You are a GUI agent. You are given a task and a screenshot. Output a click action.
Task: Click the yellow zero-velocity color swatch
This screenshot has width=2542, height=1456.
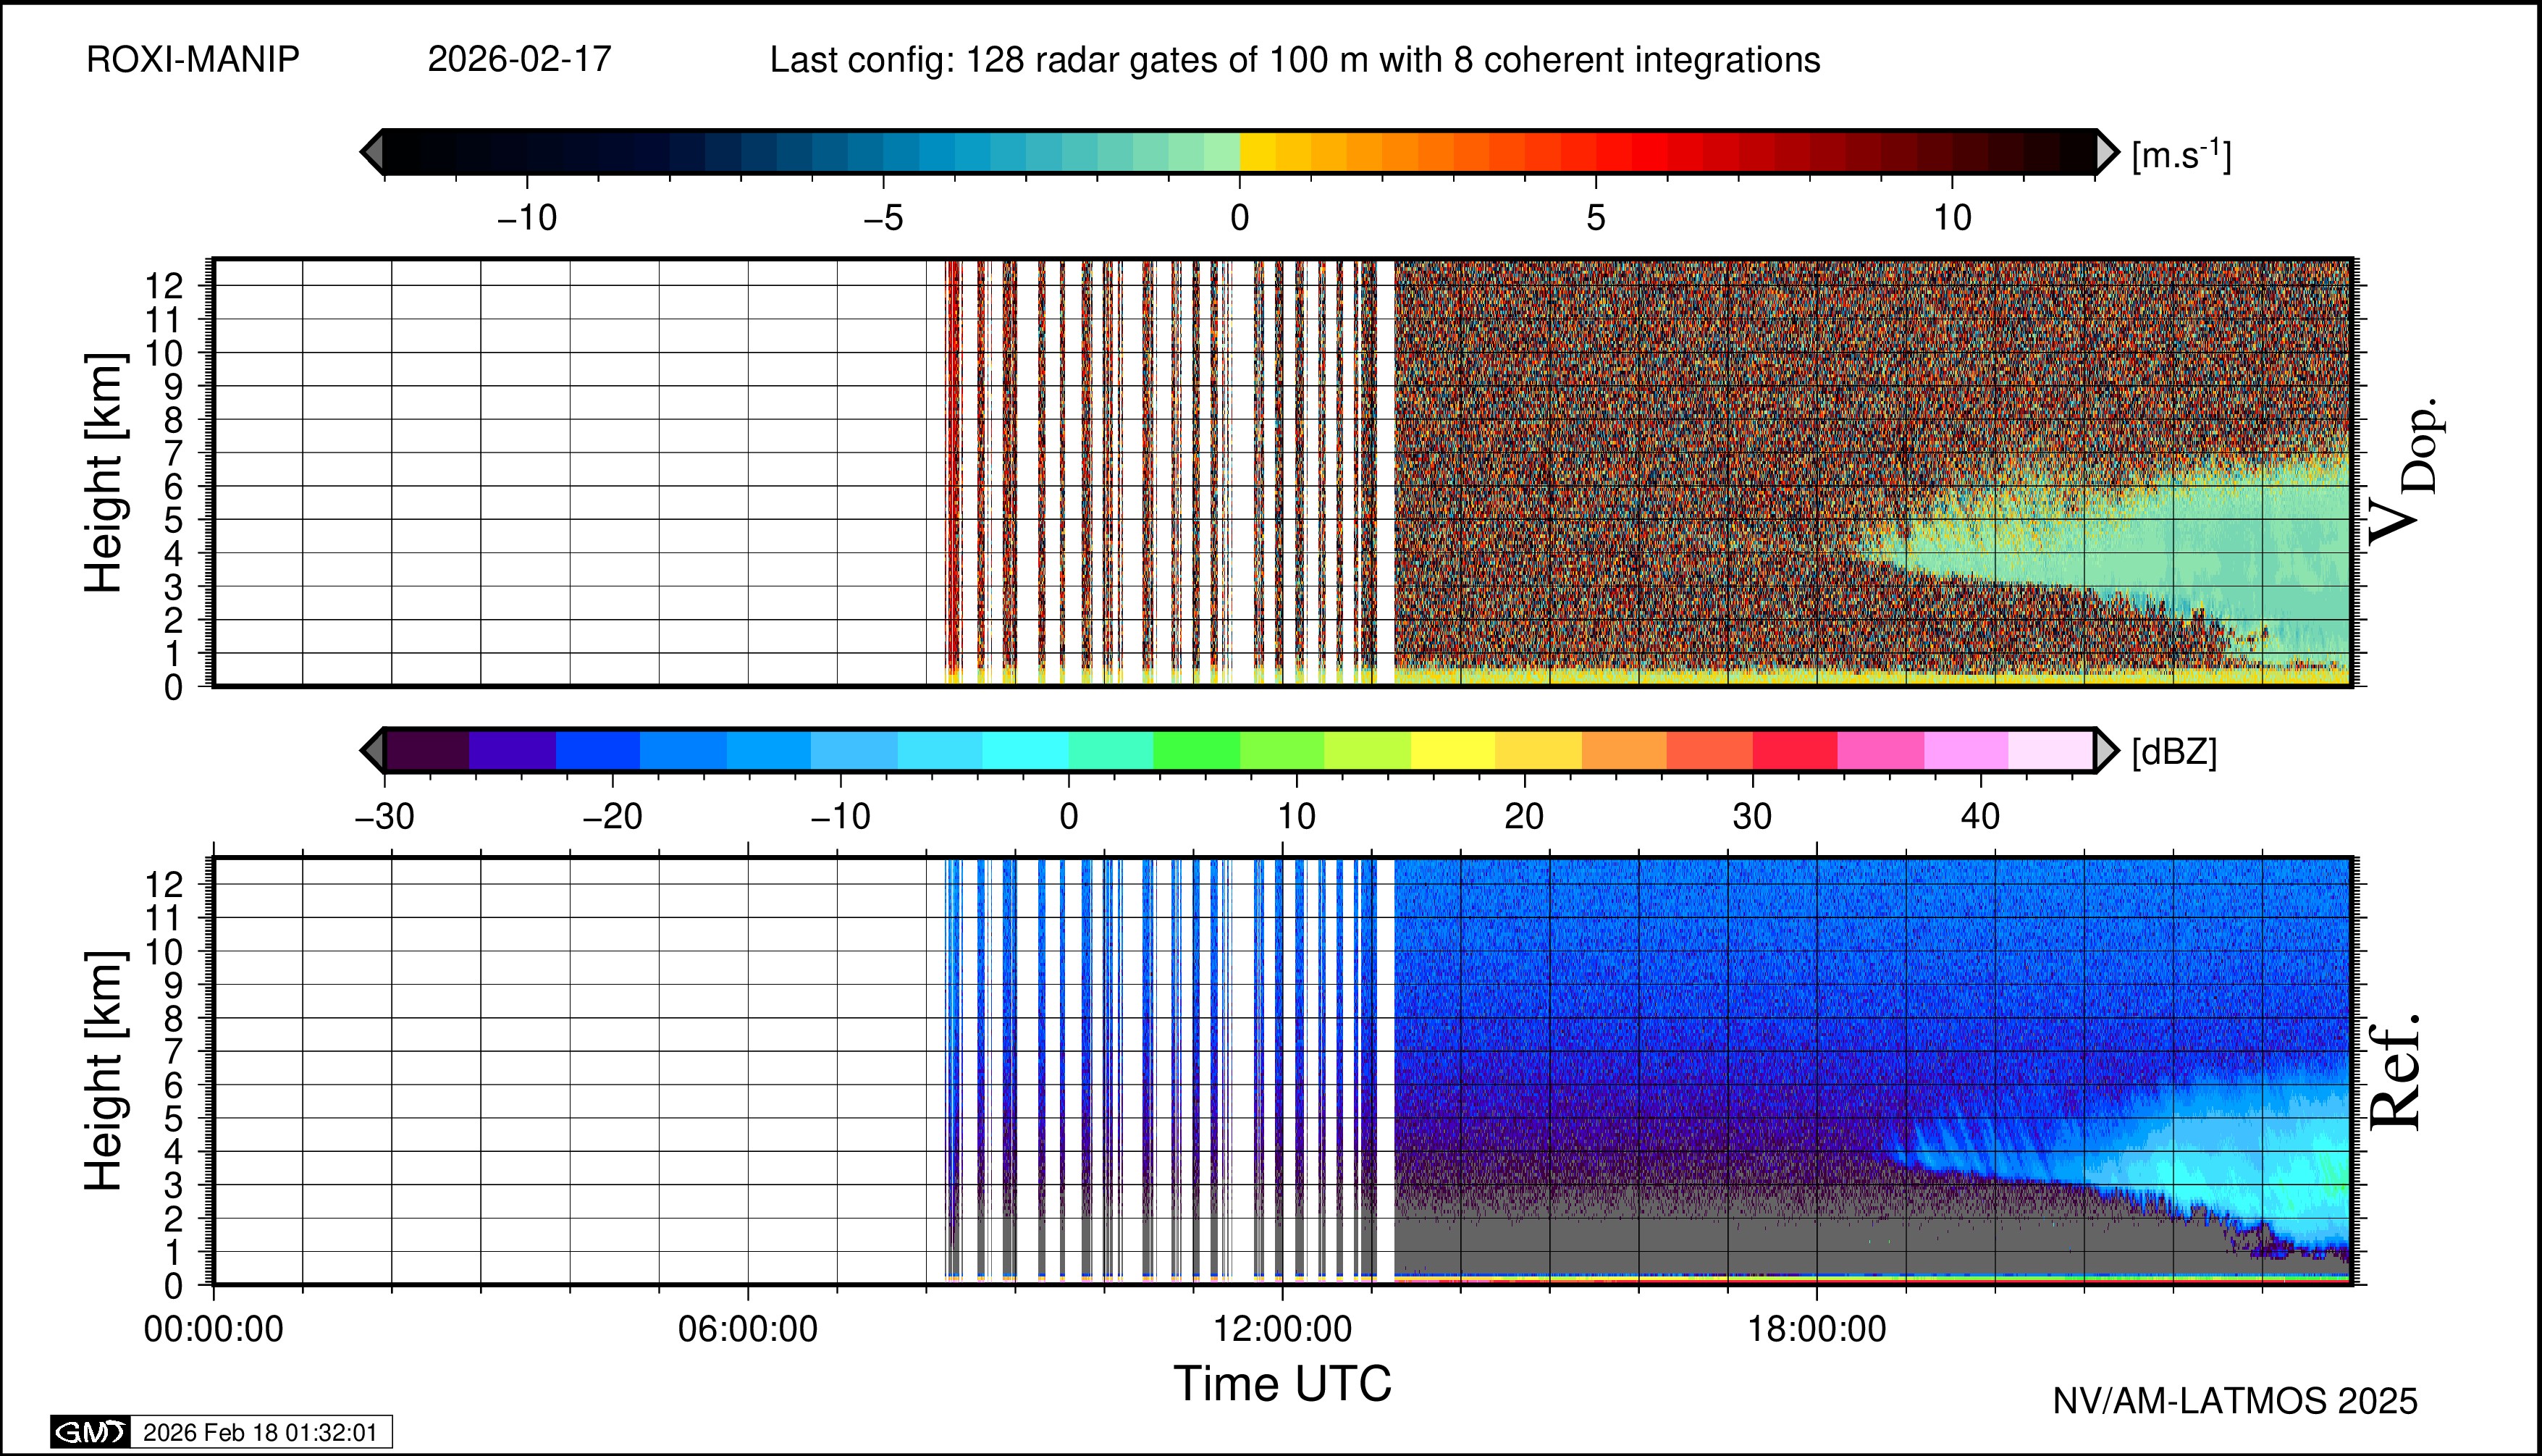click(1257, 152)
